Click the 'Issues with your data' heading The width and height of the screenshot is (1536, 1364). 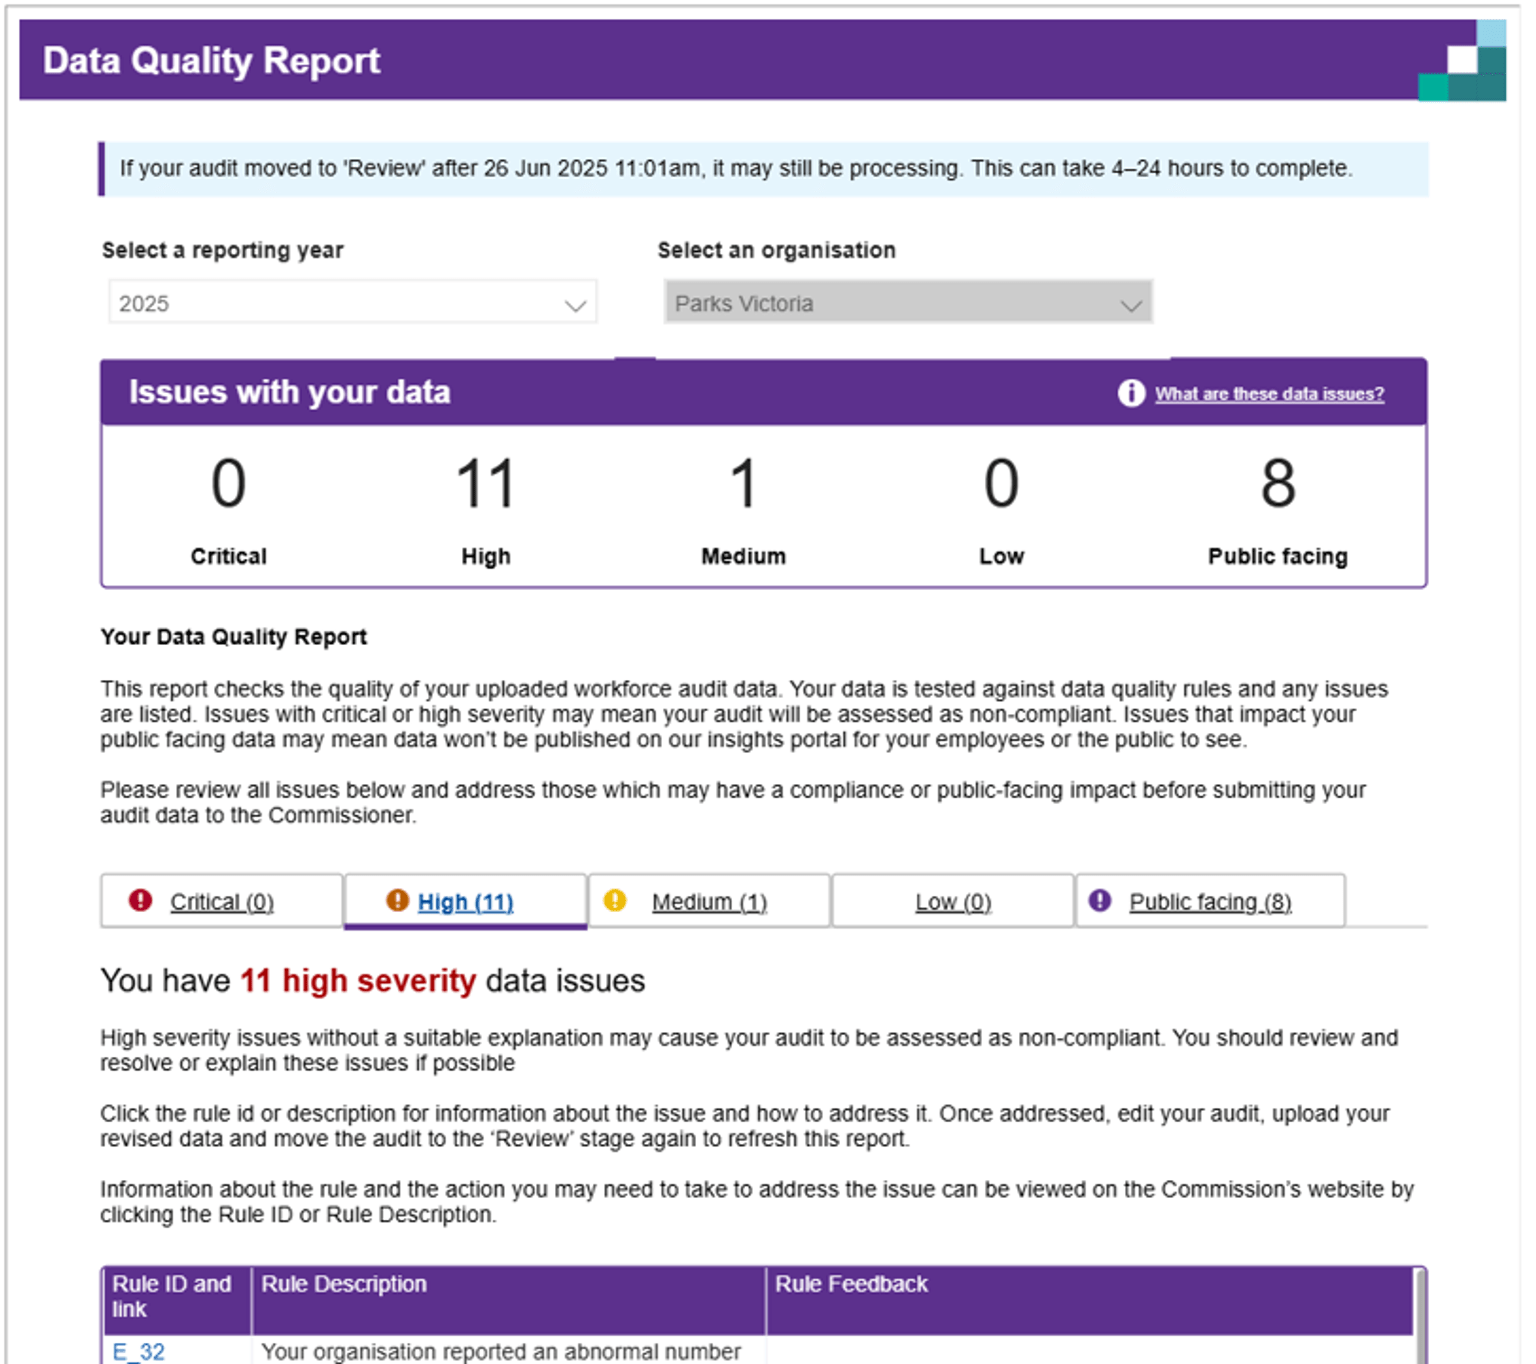pyautogui.click(x=289, y=391)
